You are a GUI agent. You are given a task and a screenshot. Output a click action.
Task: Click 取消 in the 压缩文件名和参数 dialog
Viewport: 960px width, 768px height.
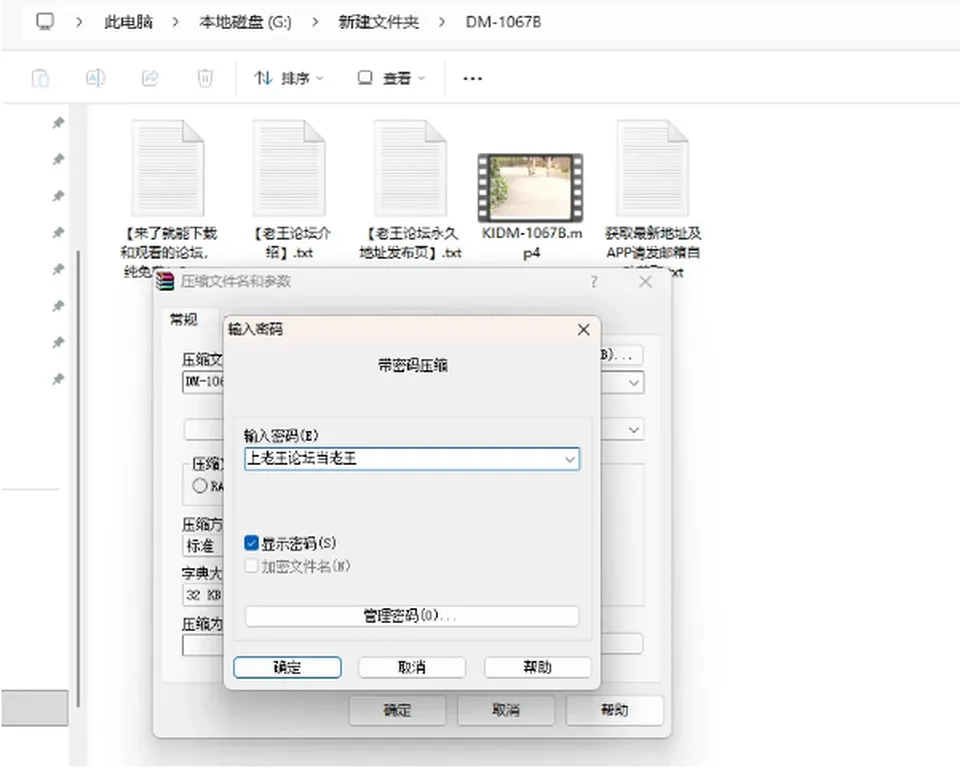506,710
